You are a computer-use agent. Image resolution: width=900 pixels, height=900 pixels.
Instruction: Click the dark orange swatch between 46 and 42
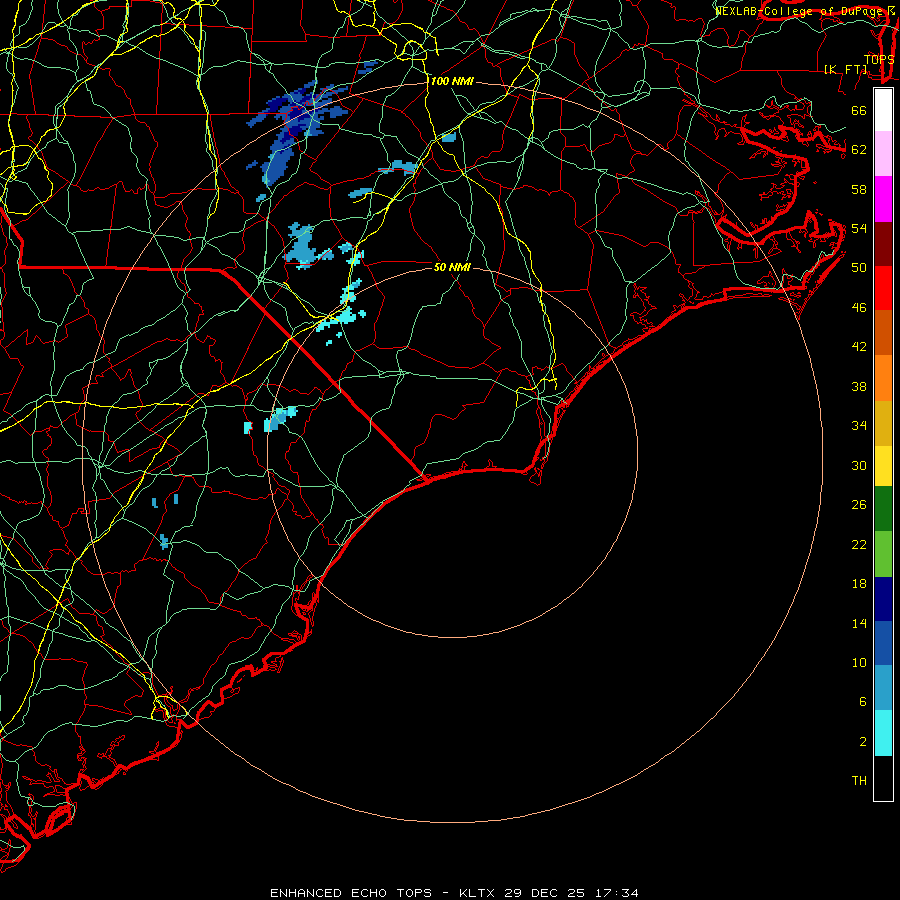883,332
